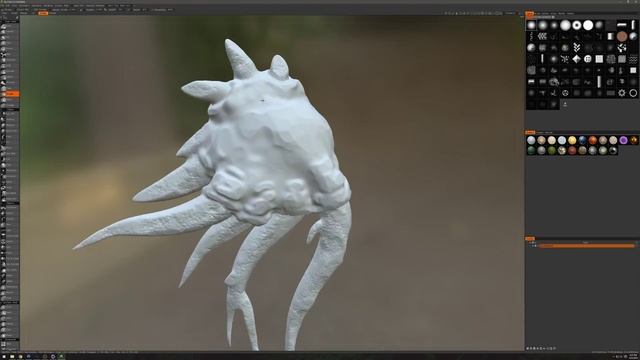Pick the brown skin-colored circle brush alpha

click(x=622, y=36)
